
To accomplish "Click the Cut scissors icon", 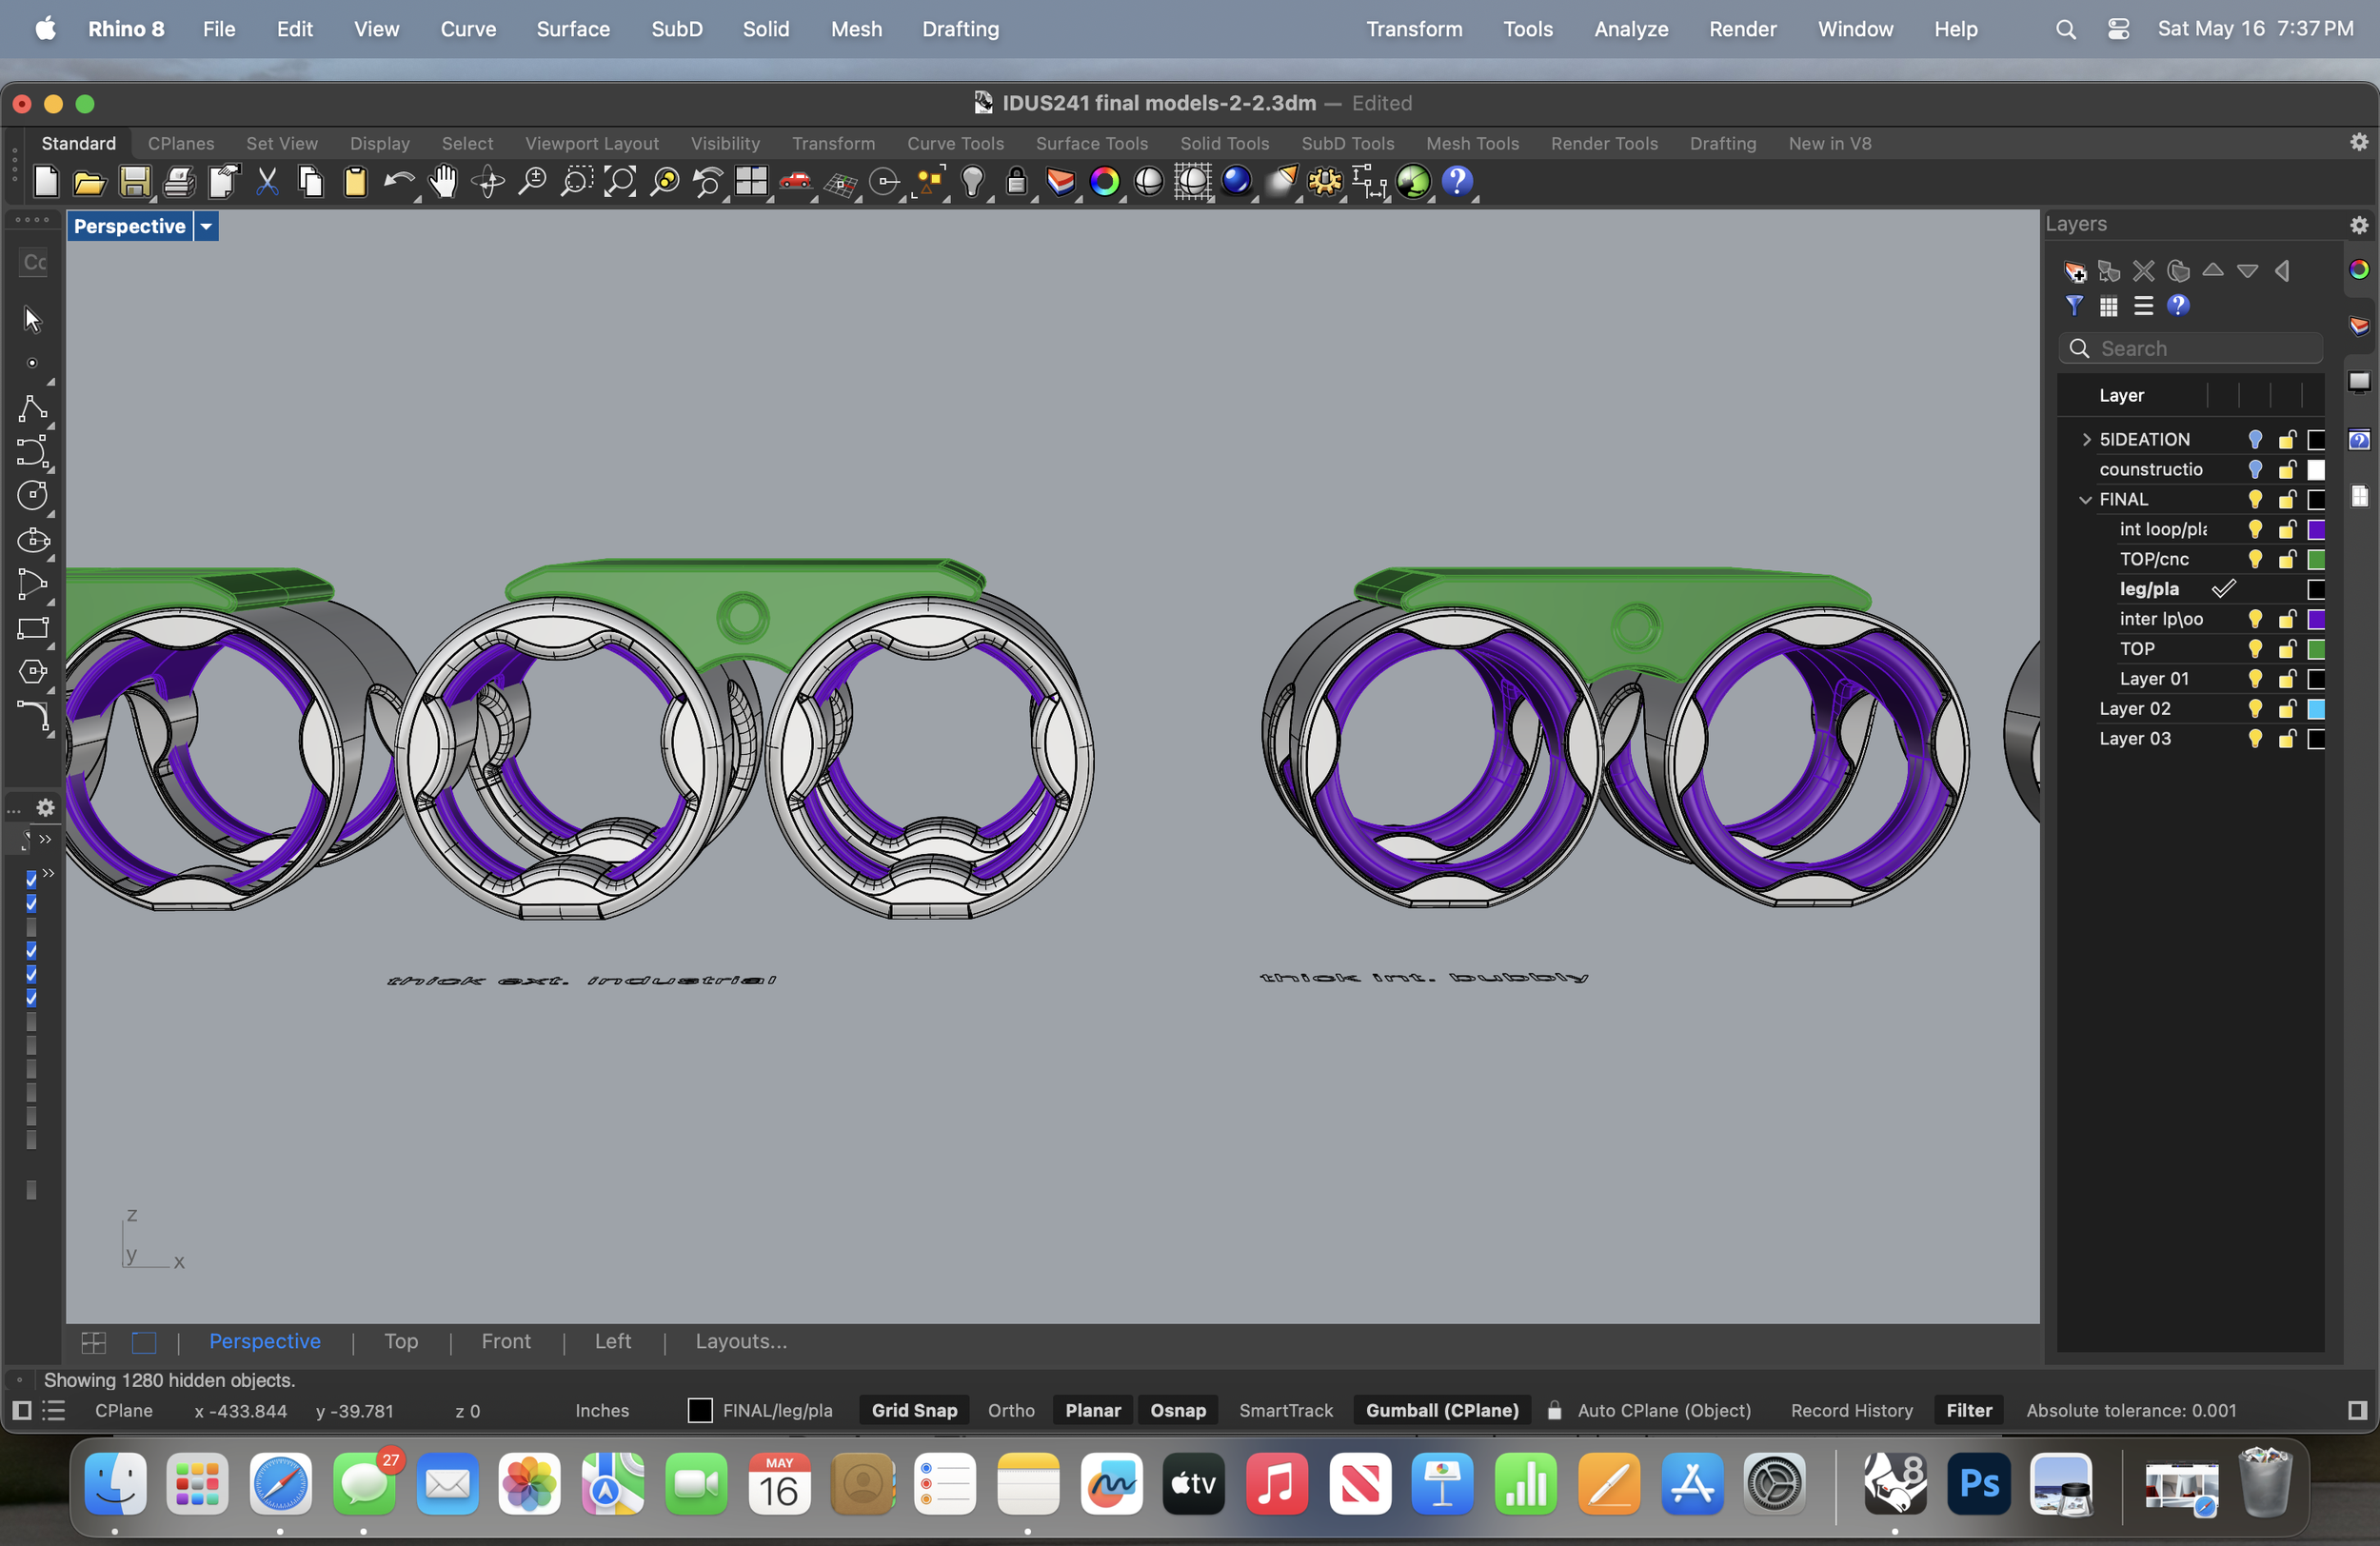I will 267,182.
